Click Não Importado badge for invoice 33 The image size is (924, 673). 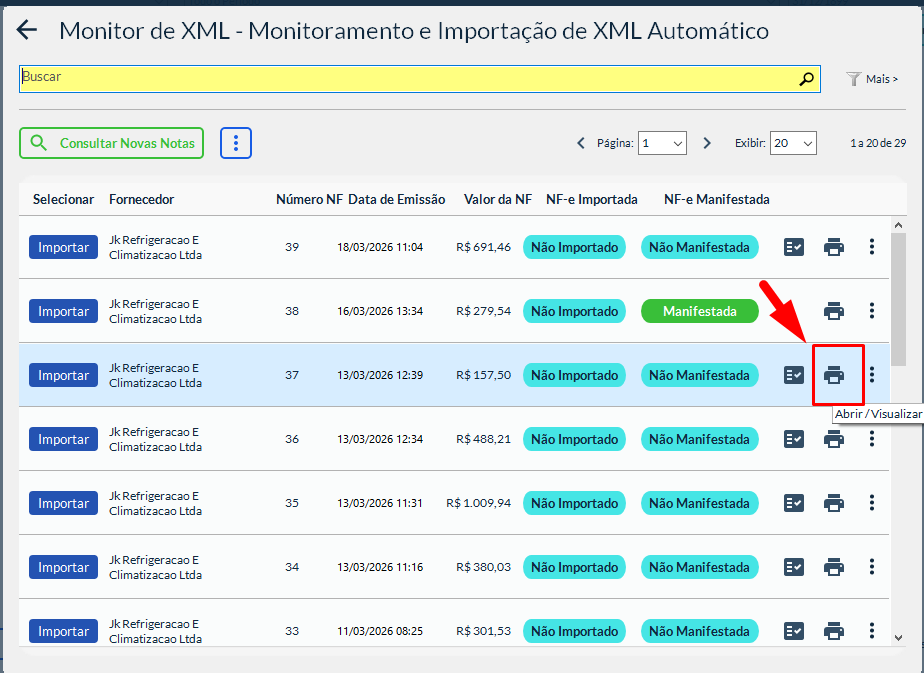click(574, 631)
